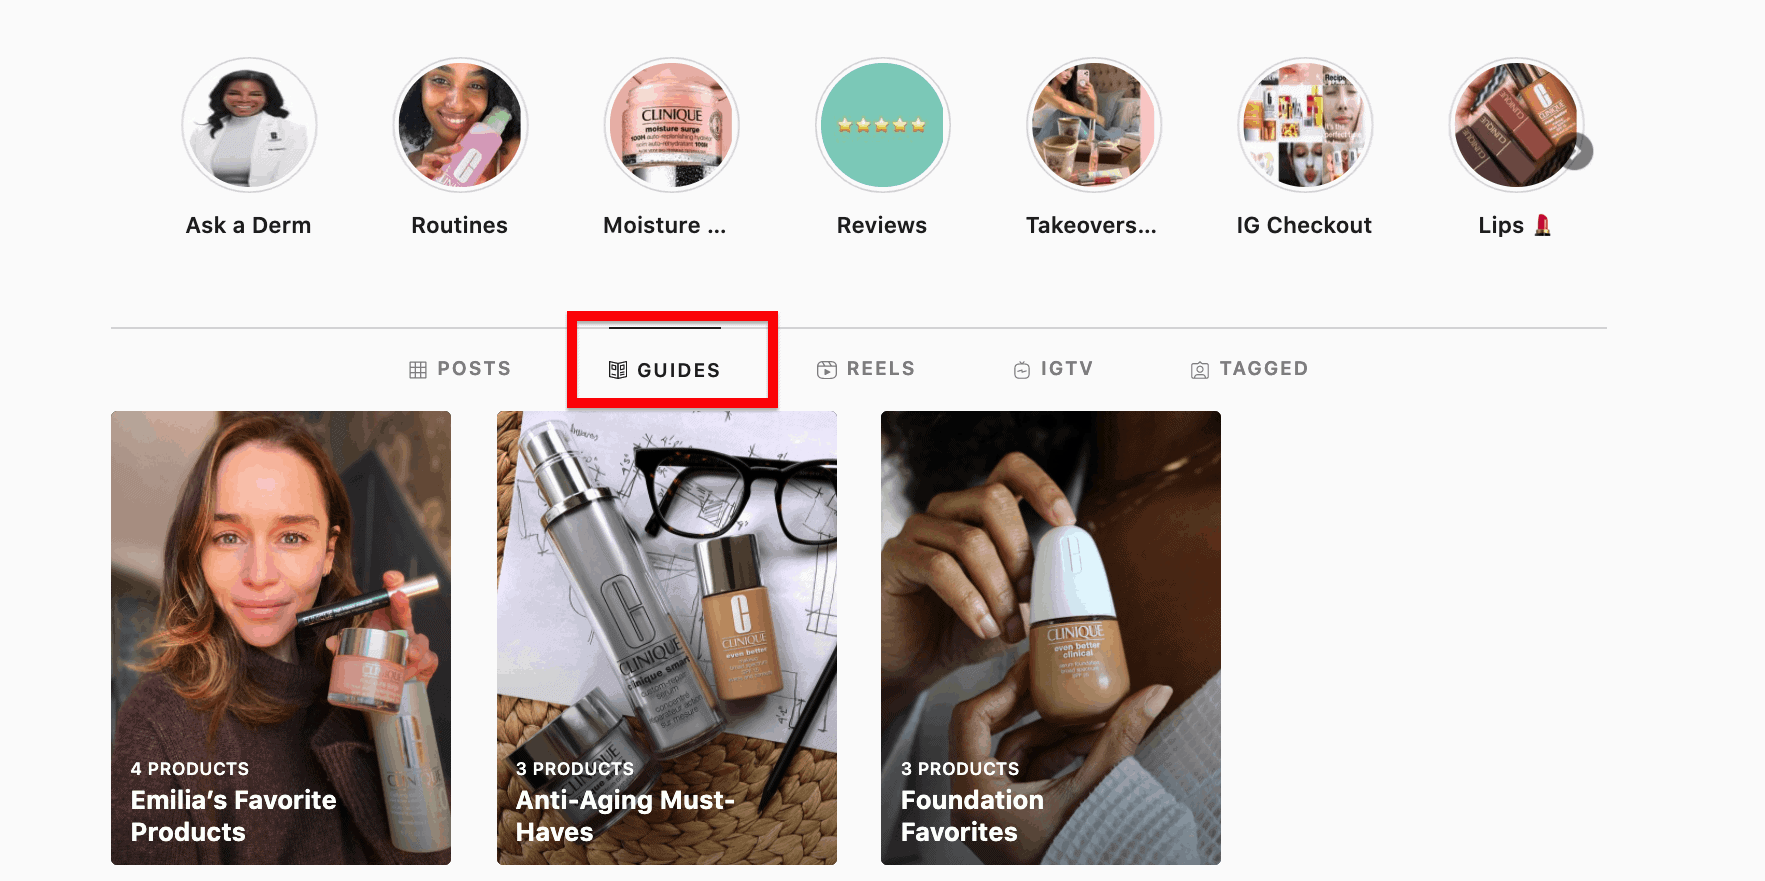Image resolution: width=1765 pixels, height=881 pixels.
Task: Select the Guides tab
Action: point(665,370)
